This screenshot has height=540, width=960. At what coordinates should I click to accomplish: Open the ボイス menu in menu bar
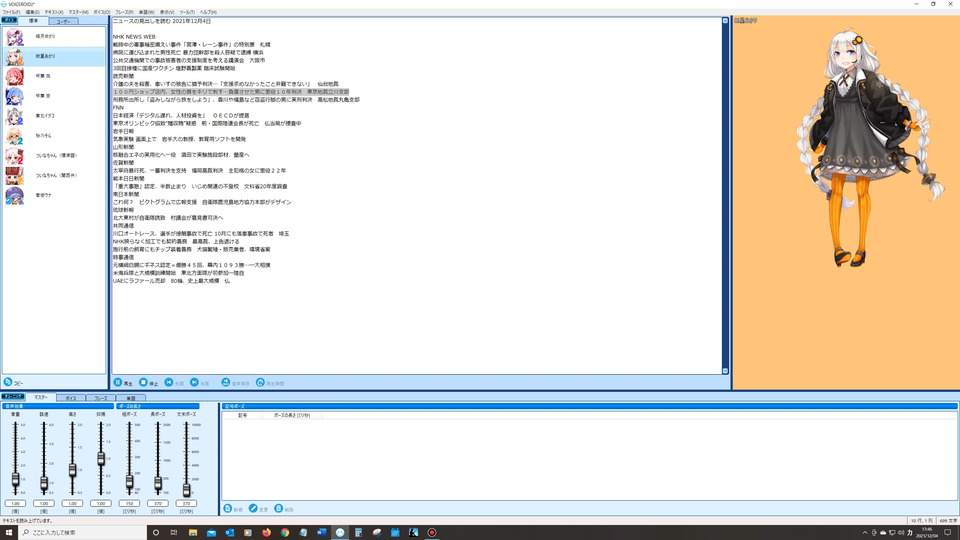[102, 12]
